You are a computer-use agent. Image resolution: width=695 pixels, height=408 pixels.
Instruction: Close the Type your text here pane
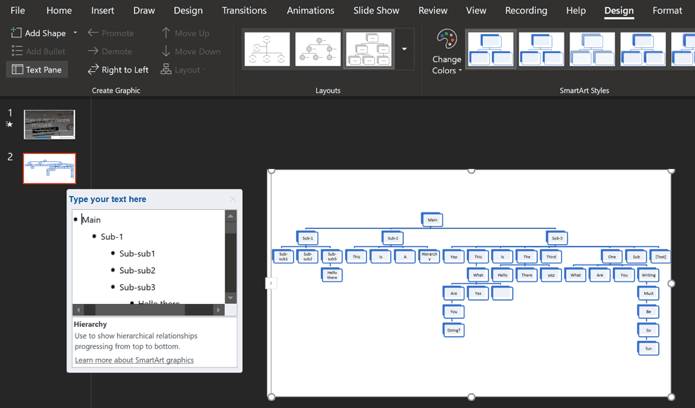pyautogui.click(x=233, y=199)
